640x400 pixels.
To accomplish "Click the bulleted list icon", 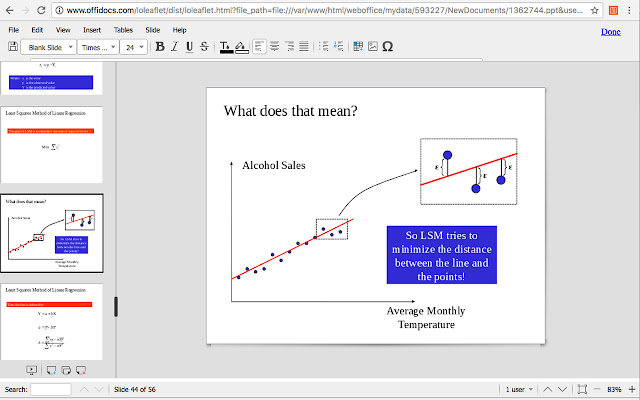I will (x=321, y=47).
